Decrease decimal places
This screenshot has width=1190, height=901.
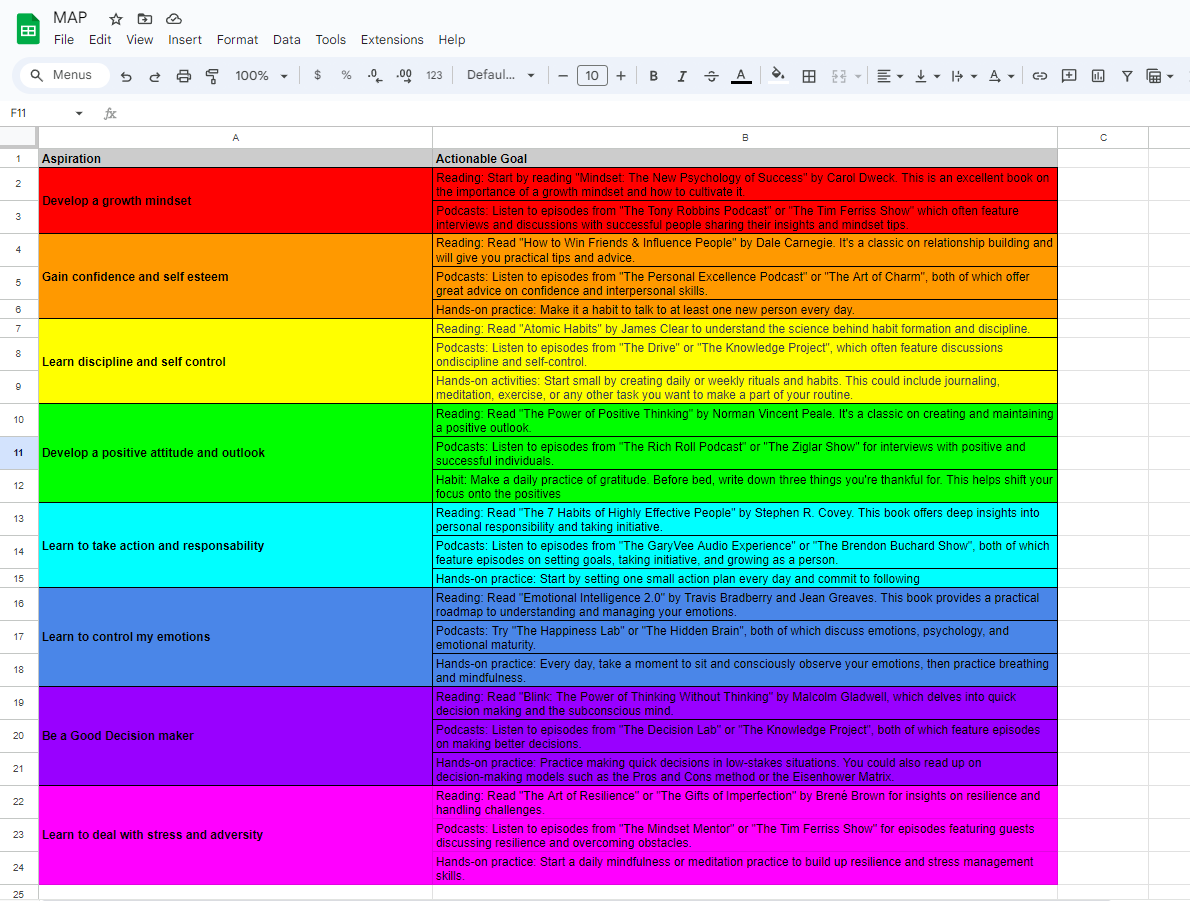pos(375,75)
